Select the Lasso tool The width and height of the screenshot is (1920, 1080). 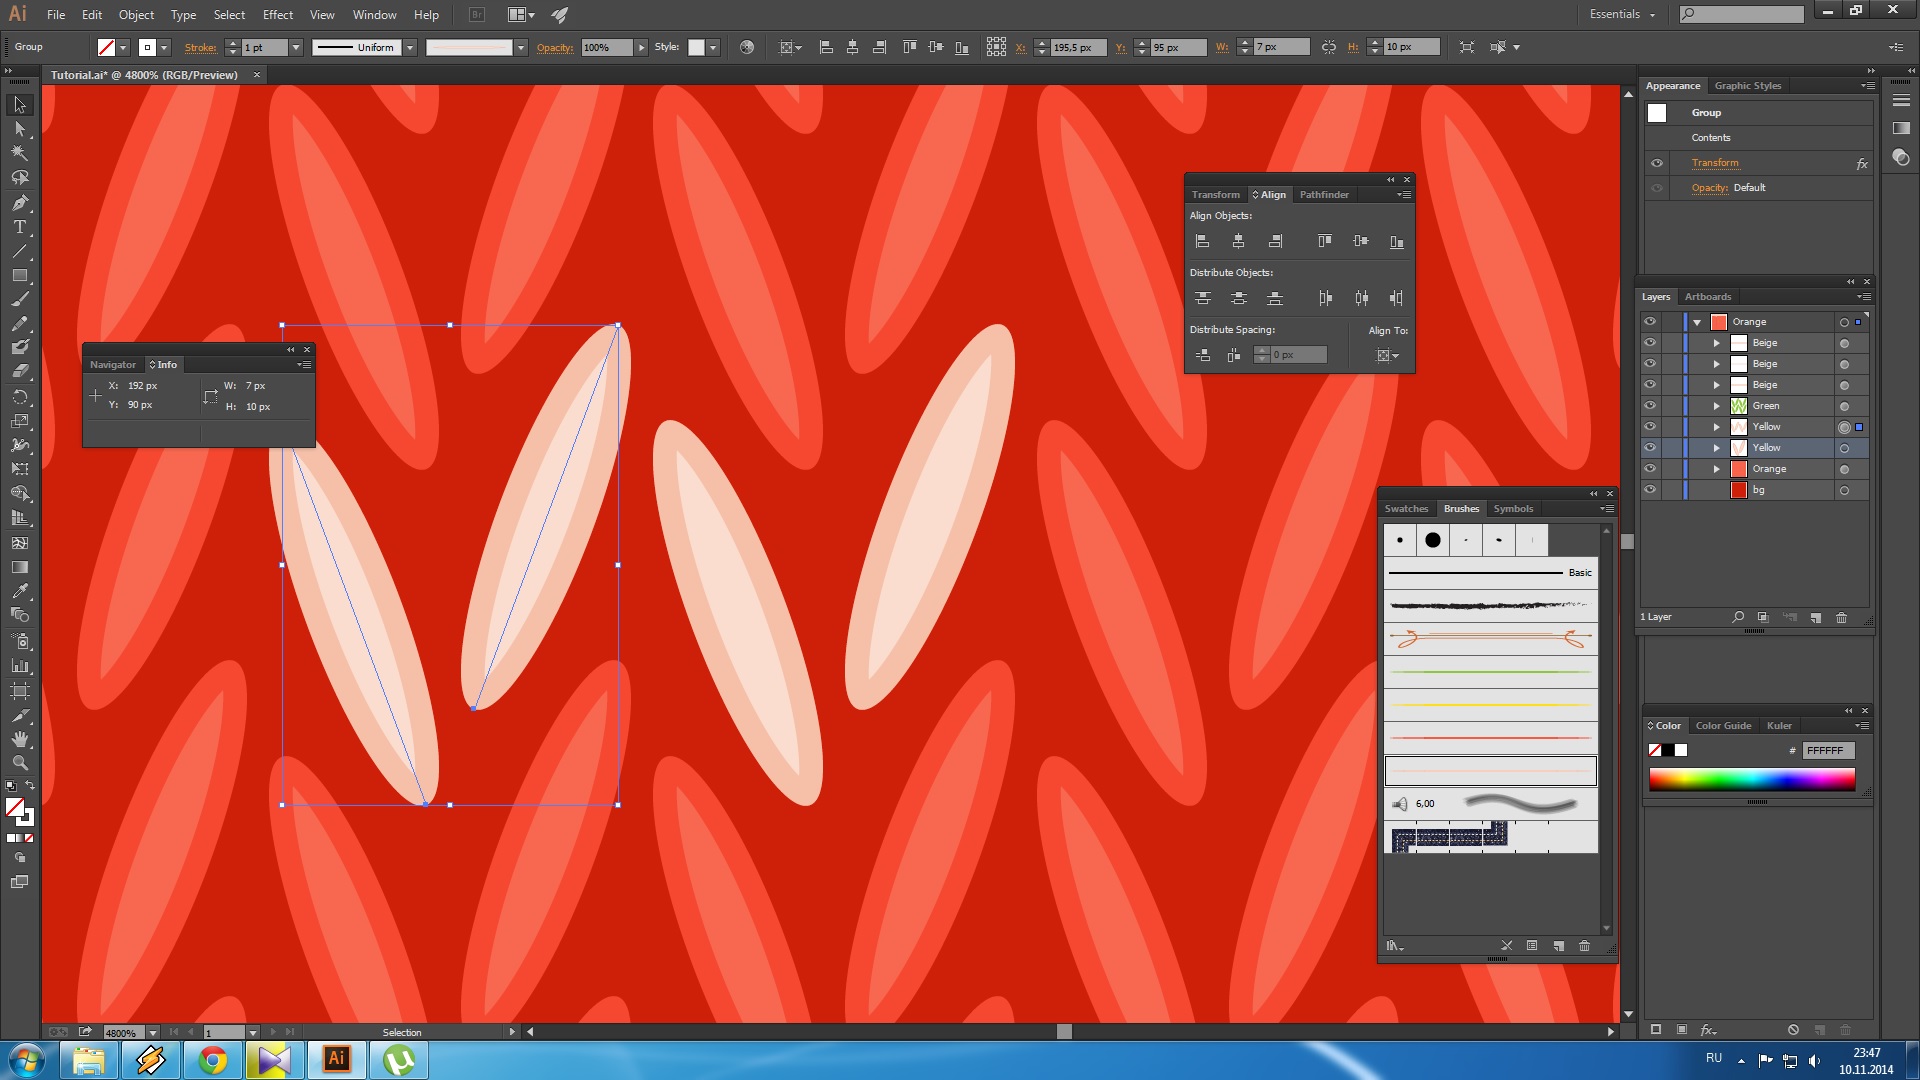point(19,178)
